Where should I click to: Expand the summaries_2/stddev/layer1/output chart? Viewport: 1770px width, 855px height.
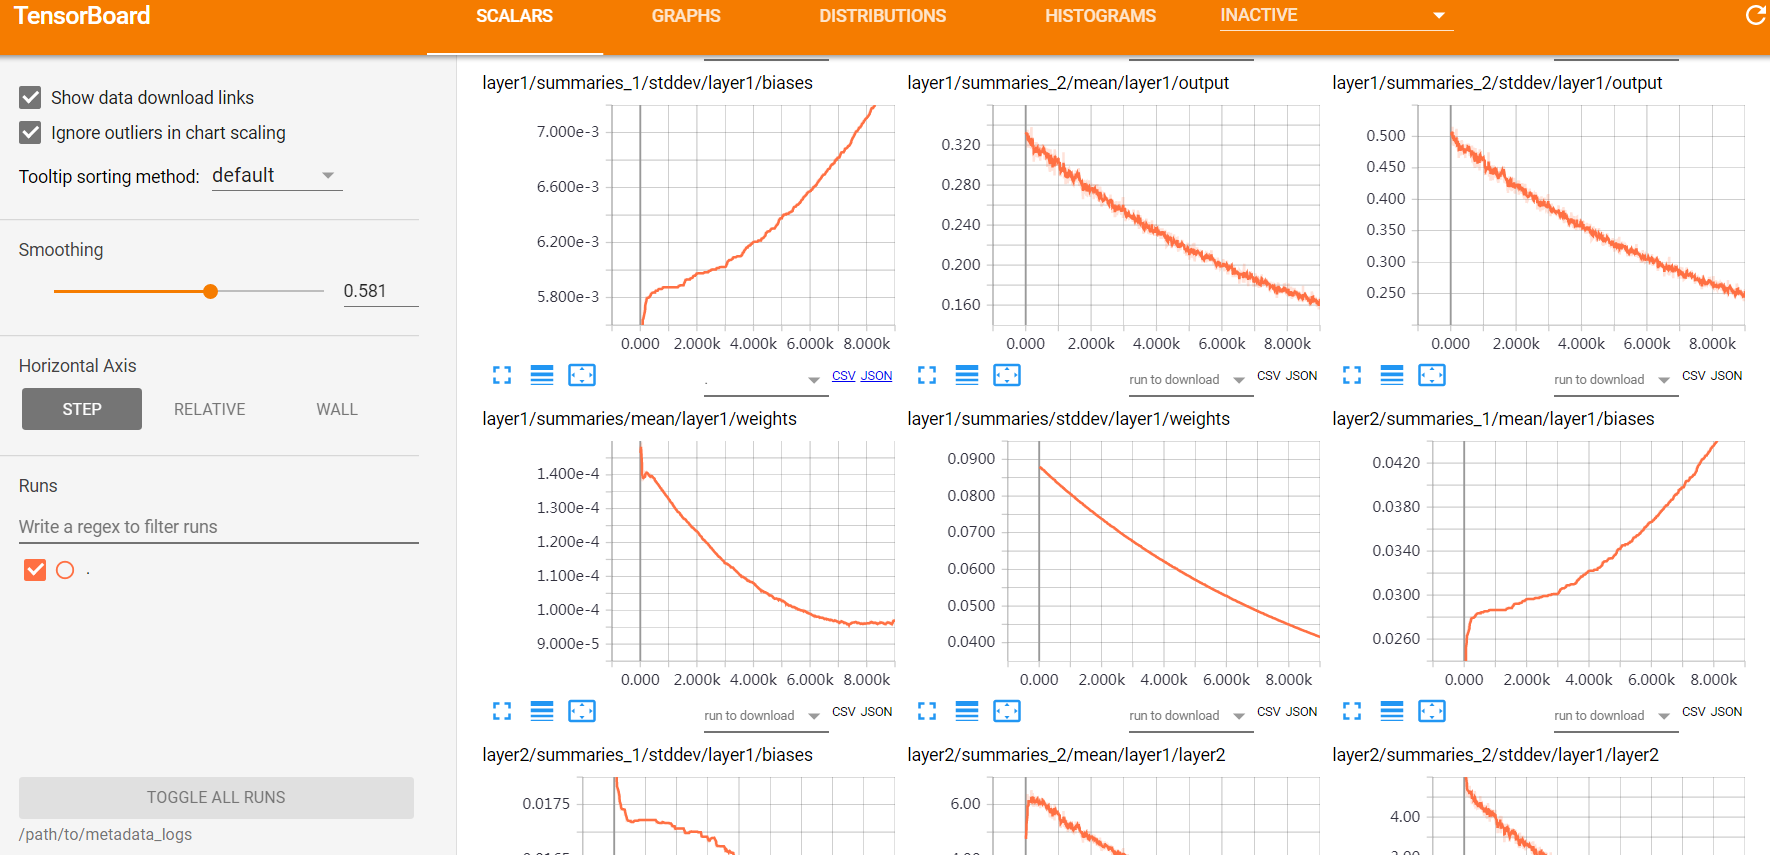tap(1352, 375)
